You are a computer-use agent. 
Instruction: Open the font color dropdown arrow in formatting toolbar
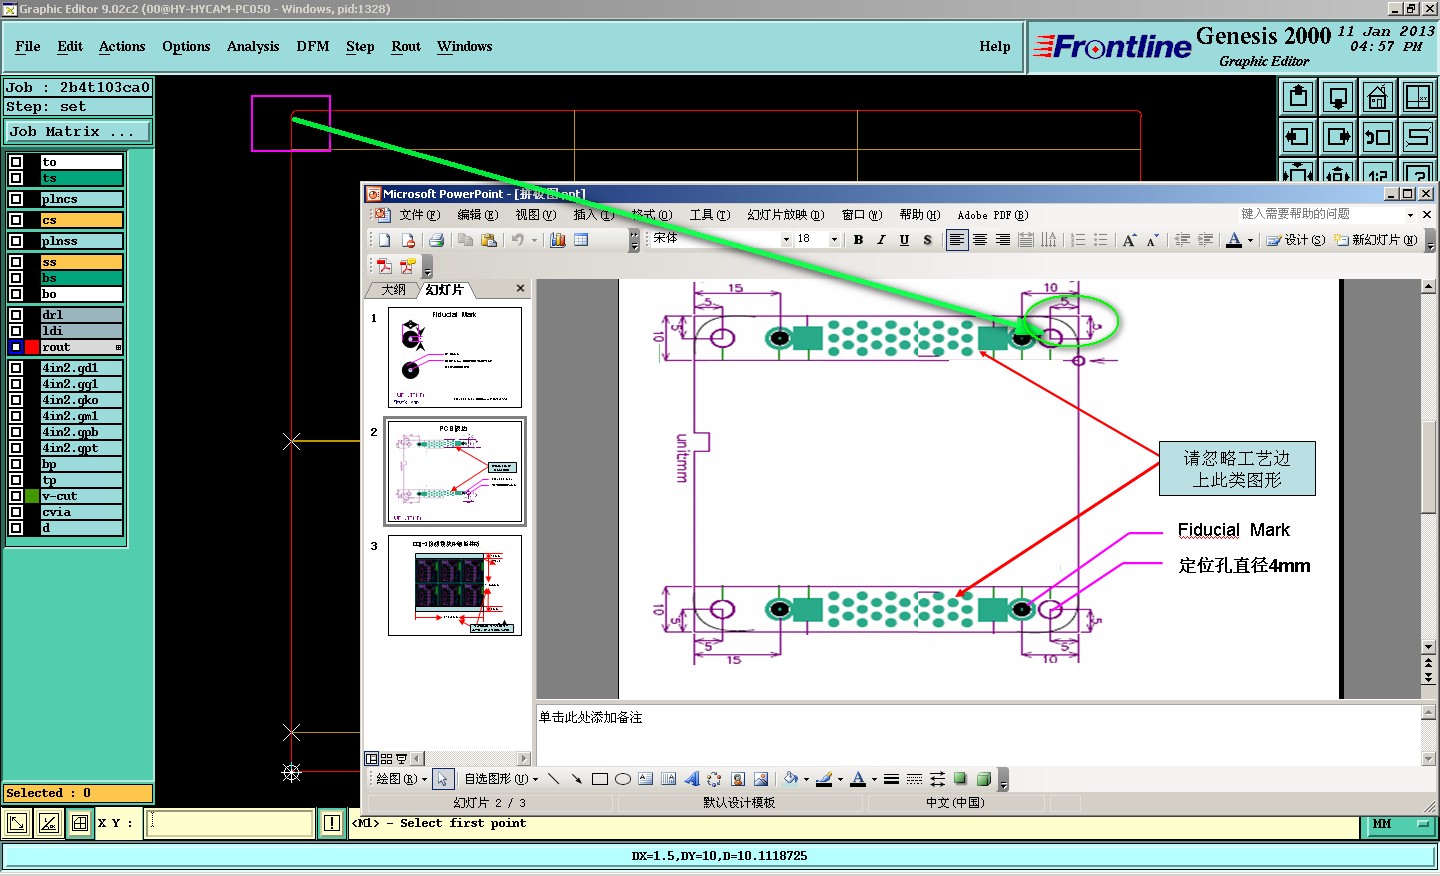coord(1250,240)
